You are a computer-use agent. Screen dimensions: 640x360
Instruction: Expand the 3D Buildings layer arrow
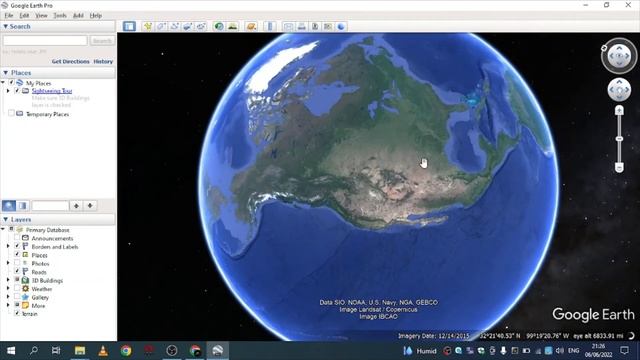(x=8, y=280)
